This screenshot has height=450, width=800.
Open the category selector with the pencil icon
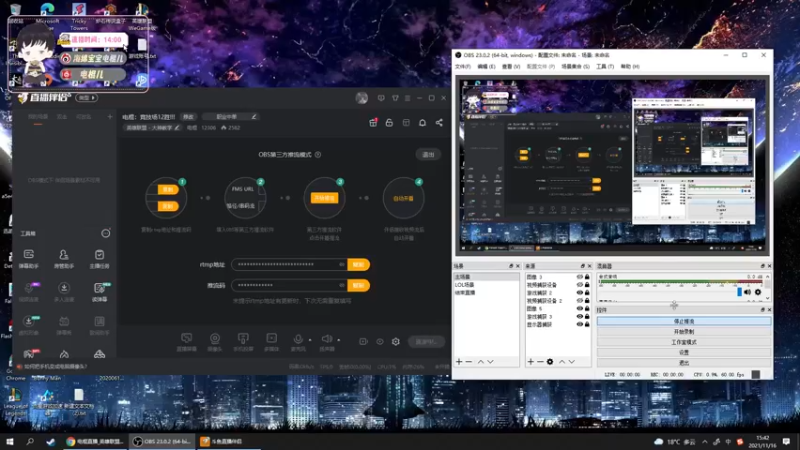[230, 117]
